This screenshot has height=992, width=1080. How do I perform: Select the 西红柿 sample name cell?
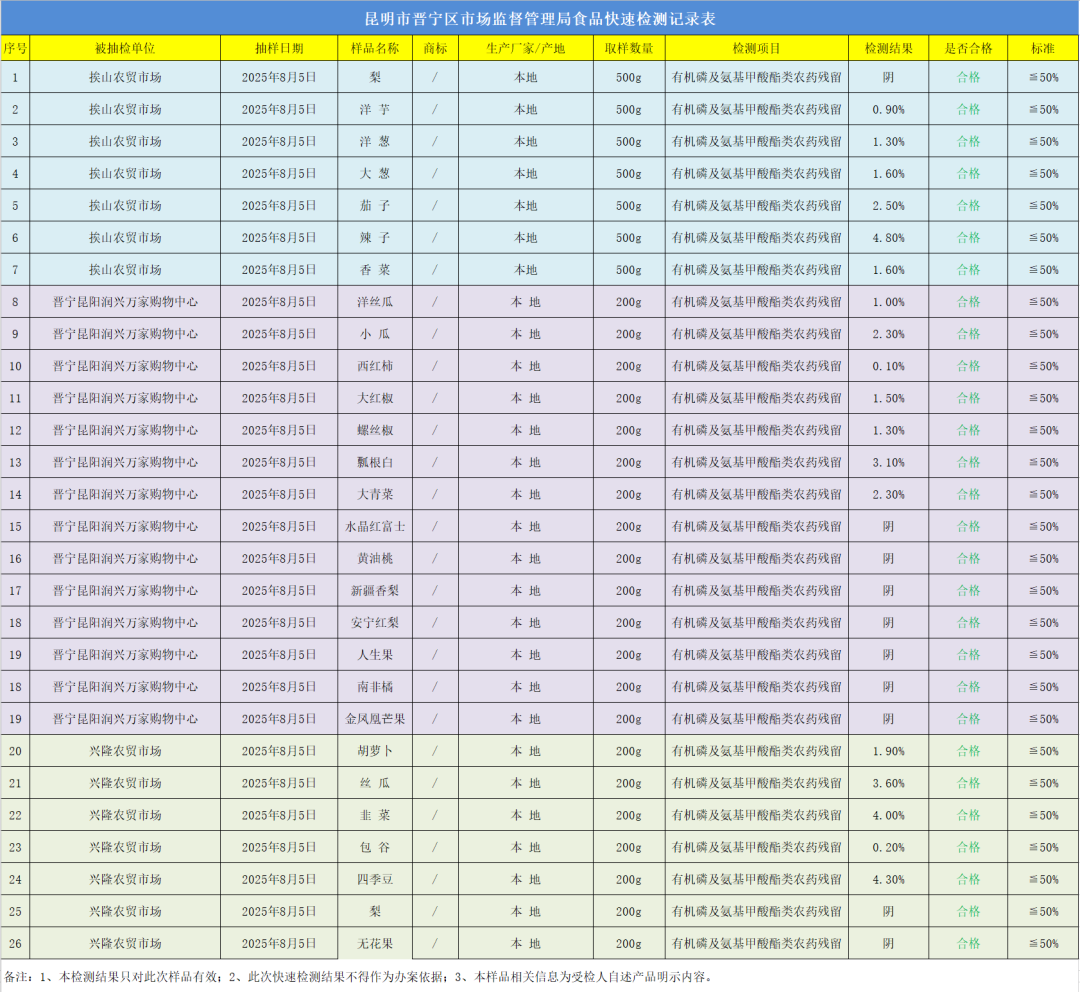(375, 366)
